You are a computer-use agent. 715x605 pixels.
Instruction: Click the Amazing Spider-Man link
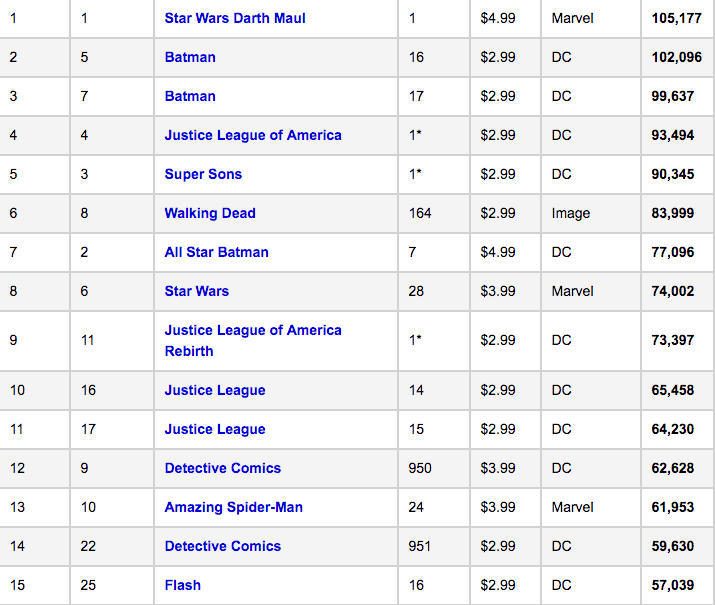click(233, 507)
